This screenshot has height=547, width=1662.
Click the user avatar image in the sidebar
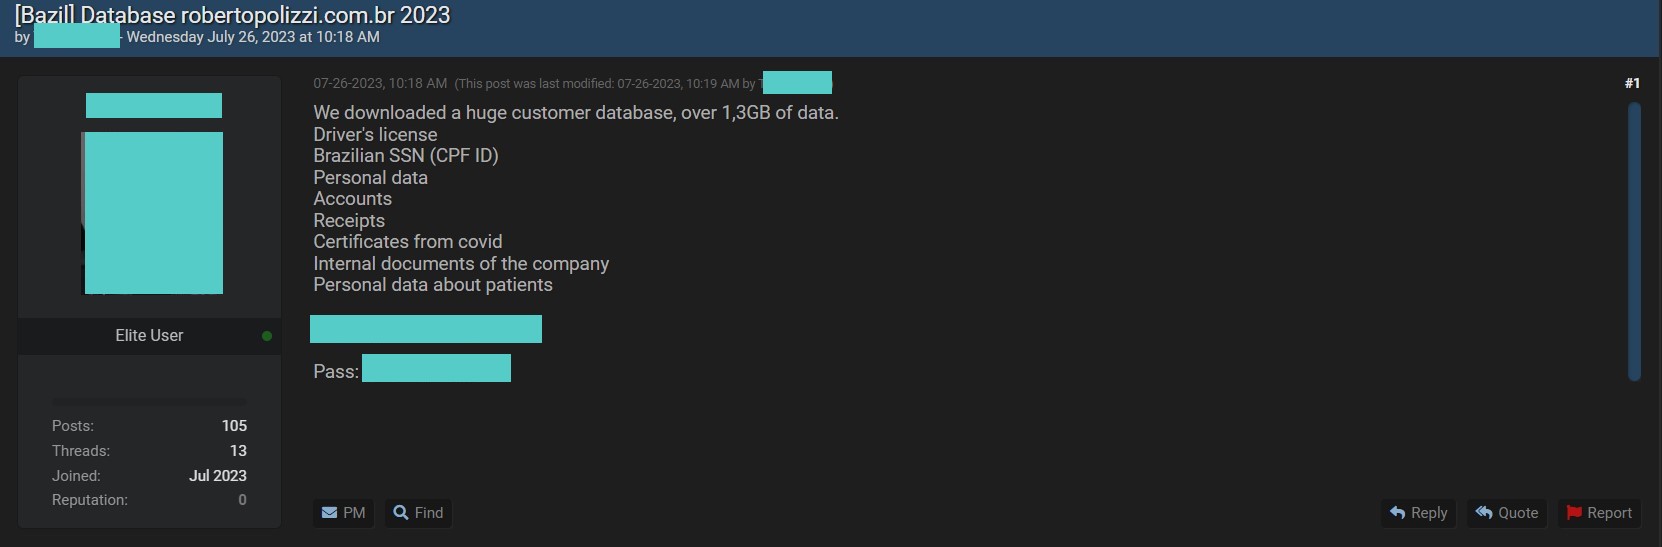tap(152, 213)
